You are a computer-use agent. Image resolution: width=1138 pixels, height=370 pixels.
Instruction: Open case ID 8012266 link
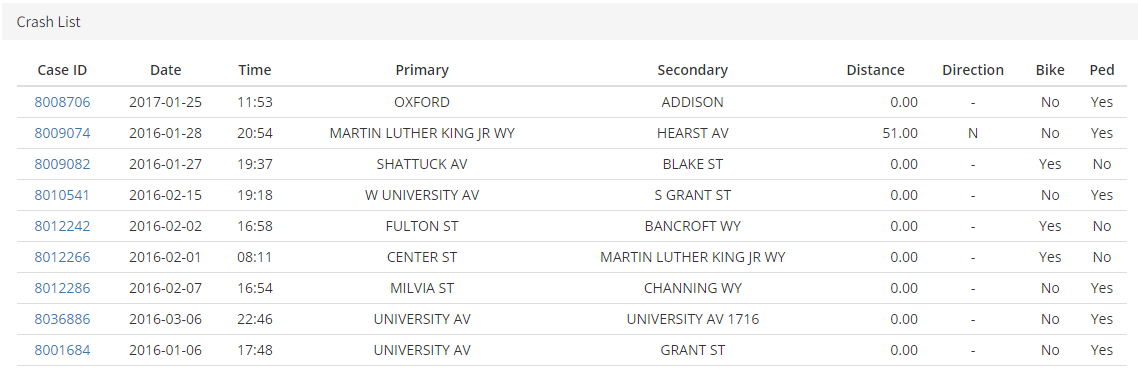point(62,258)
